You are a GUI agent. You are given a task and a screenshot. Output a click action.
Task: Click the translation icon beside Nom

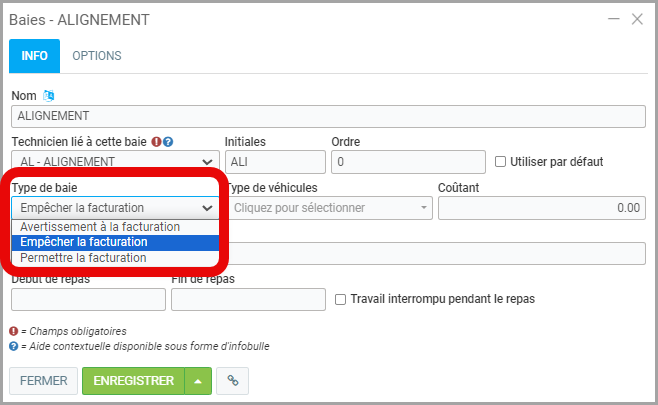[x=49, y=96]
